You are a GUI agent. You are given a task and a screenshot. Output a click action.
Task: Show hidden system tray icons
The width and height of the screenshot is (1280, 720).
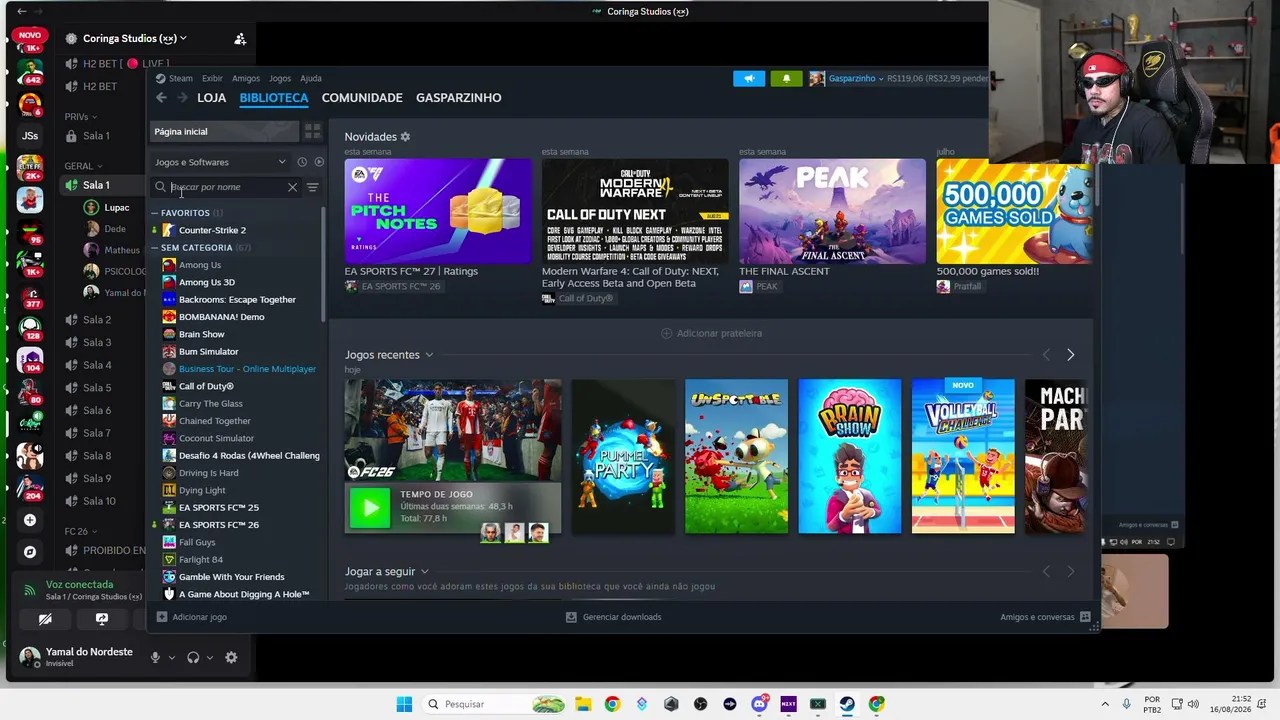(1105, 704)
